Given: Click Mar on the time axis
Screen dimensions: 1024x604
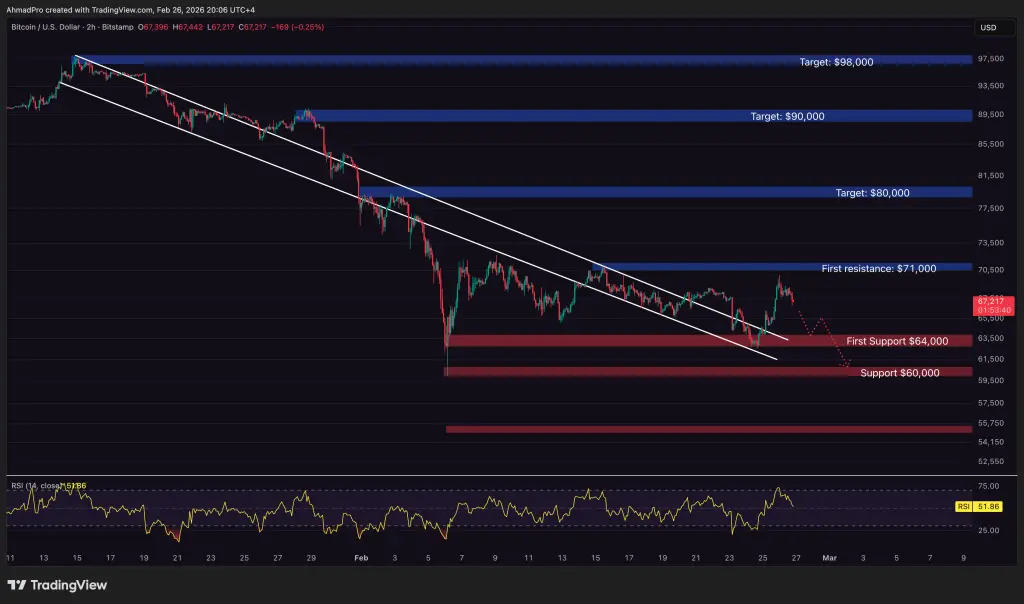Looking at the screenshot, I should [829, 558].
